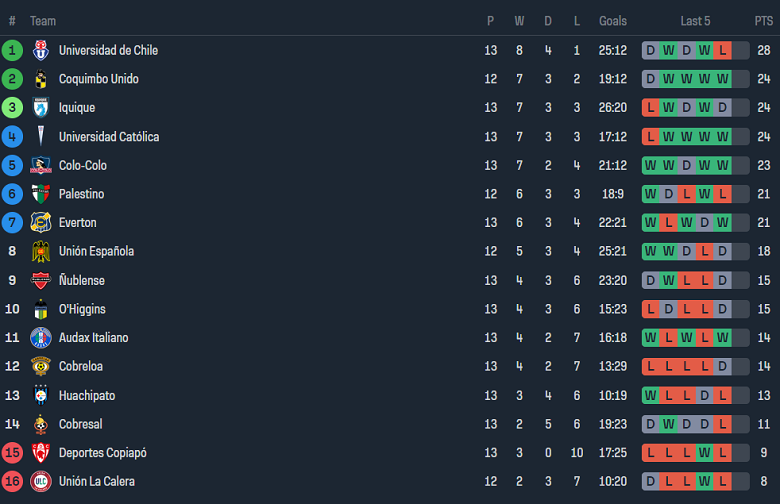Click the position 1 green rank badge
The height and width of the screenshot is (504, 780).
pos(12,50)
